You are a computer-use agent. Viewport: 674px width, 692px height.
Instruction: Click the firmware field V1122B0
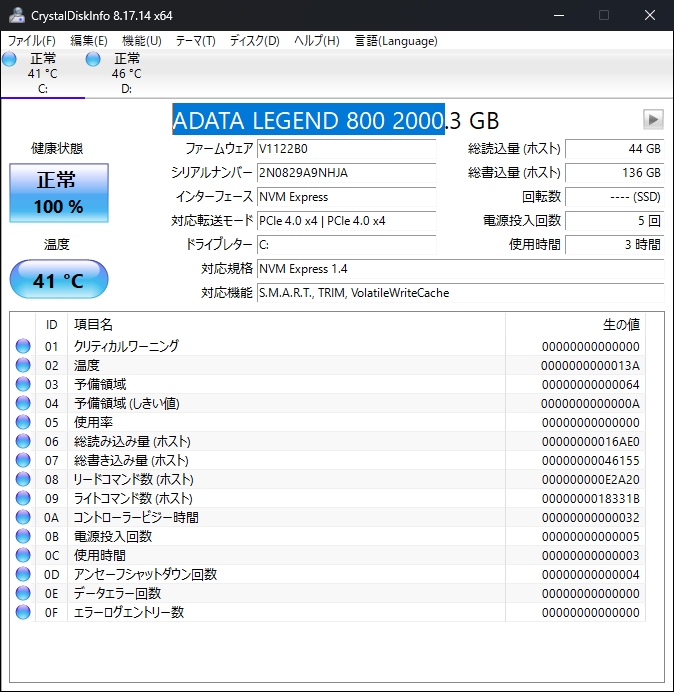point(346,149)
